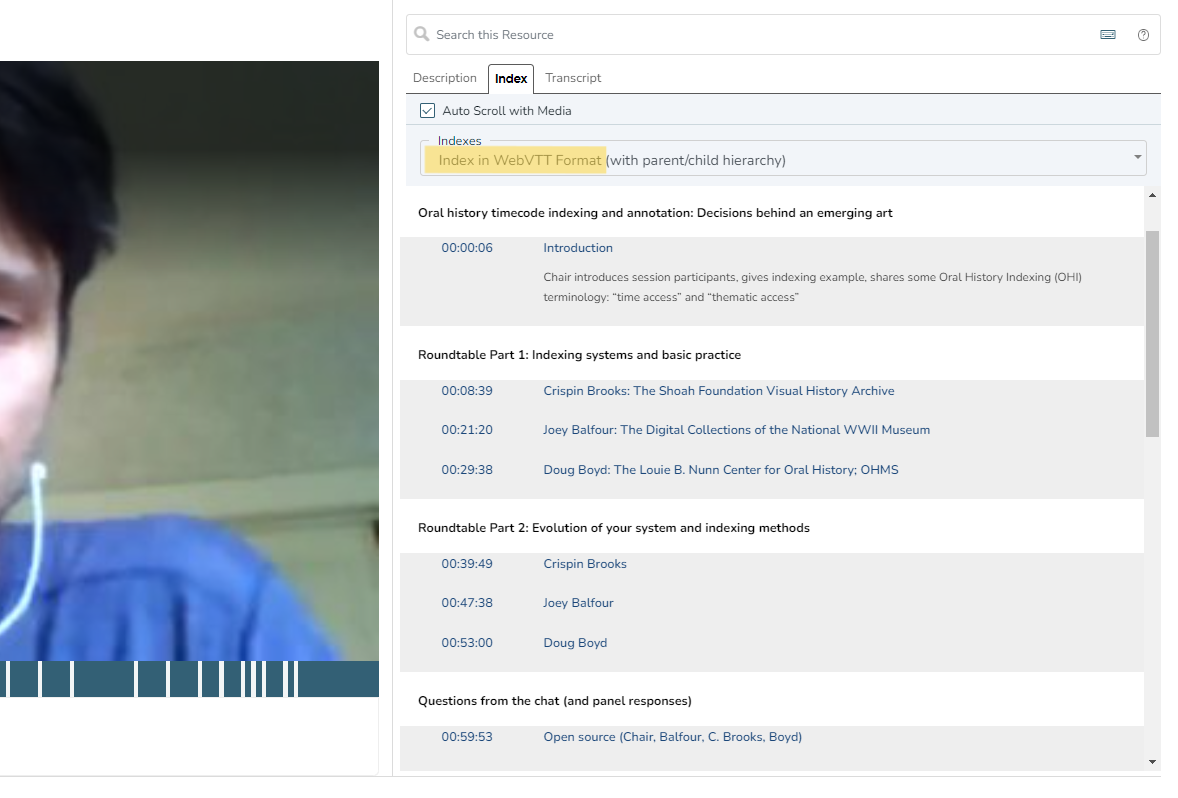
Task: Open Crispin Brooks Shoah Foundation segment
Action: (718, 391)
